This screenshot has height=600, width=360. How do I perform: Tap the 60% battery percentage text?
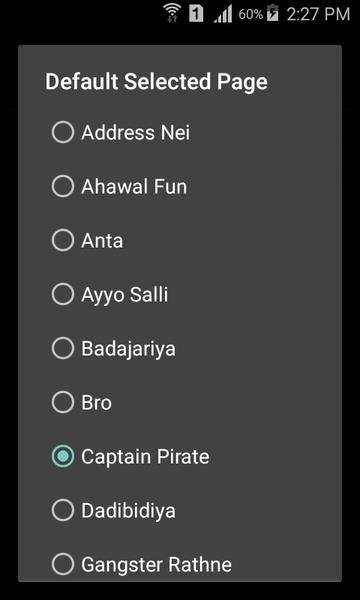(x=251, y=15)
